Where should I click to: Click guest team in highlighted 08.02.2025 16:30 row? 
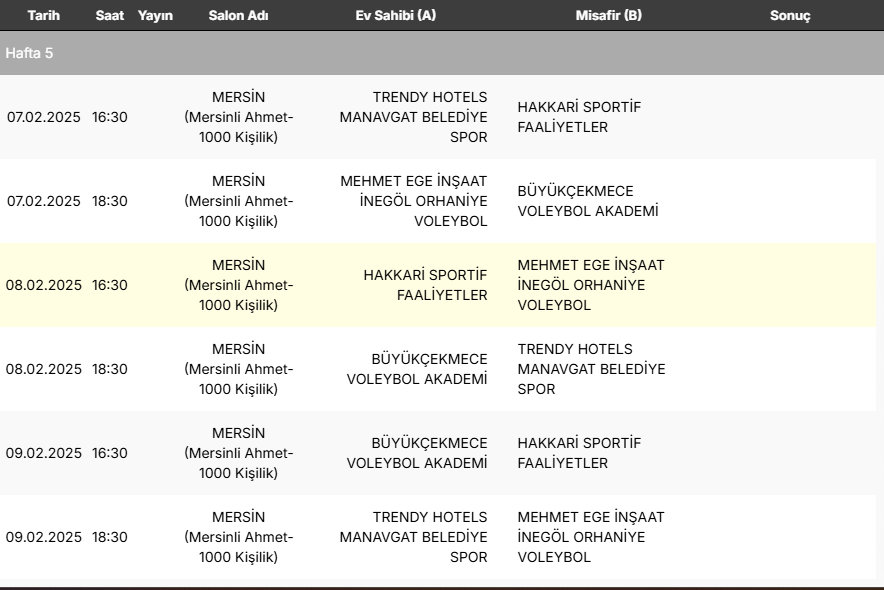[x=591, y=285]
